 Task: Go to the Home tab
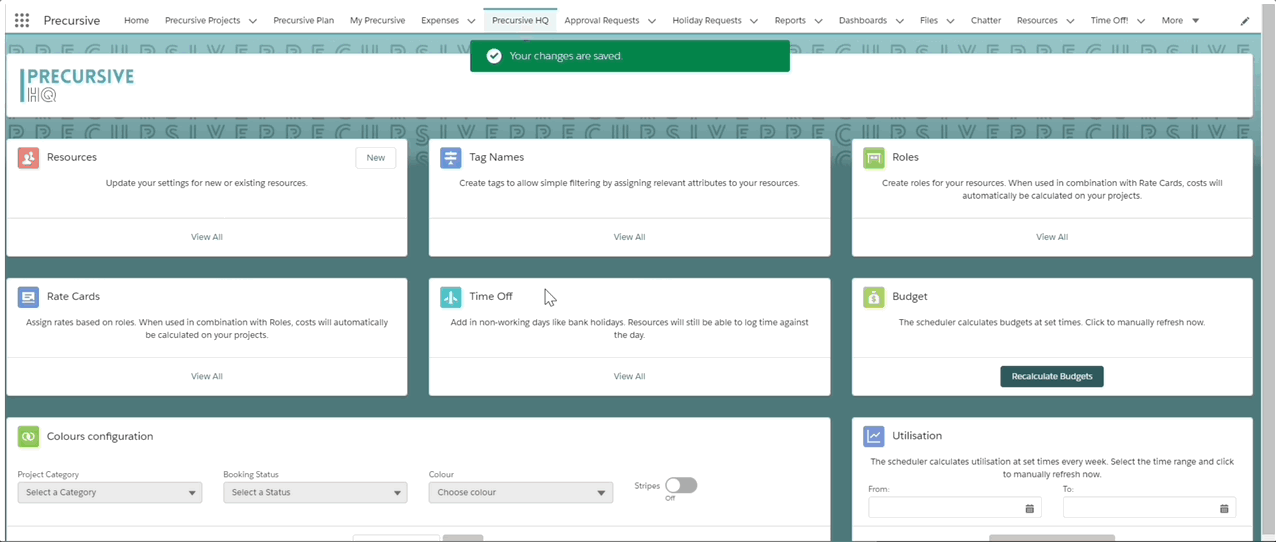pyautogui.click(x=136, y=20)
